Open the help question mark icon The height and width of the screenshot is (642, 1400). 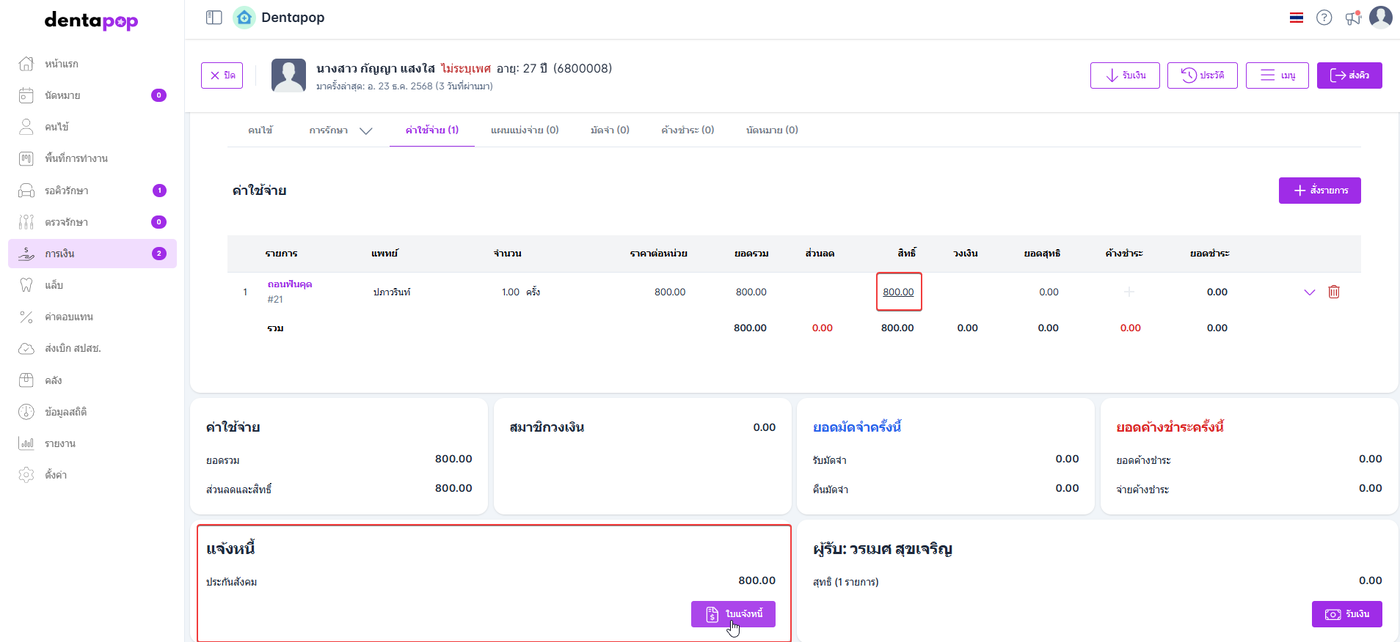tap(1324, 18)
